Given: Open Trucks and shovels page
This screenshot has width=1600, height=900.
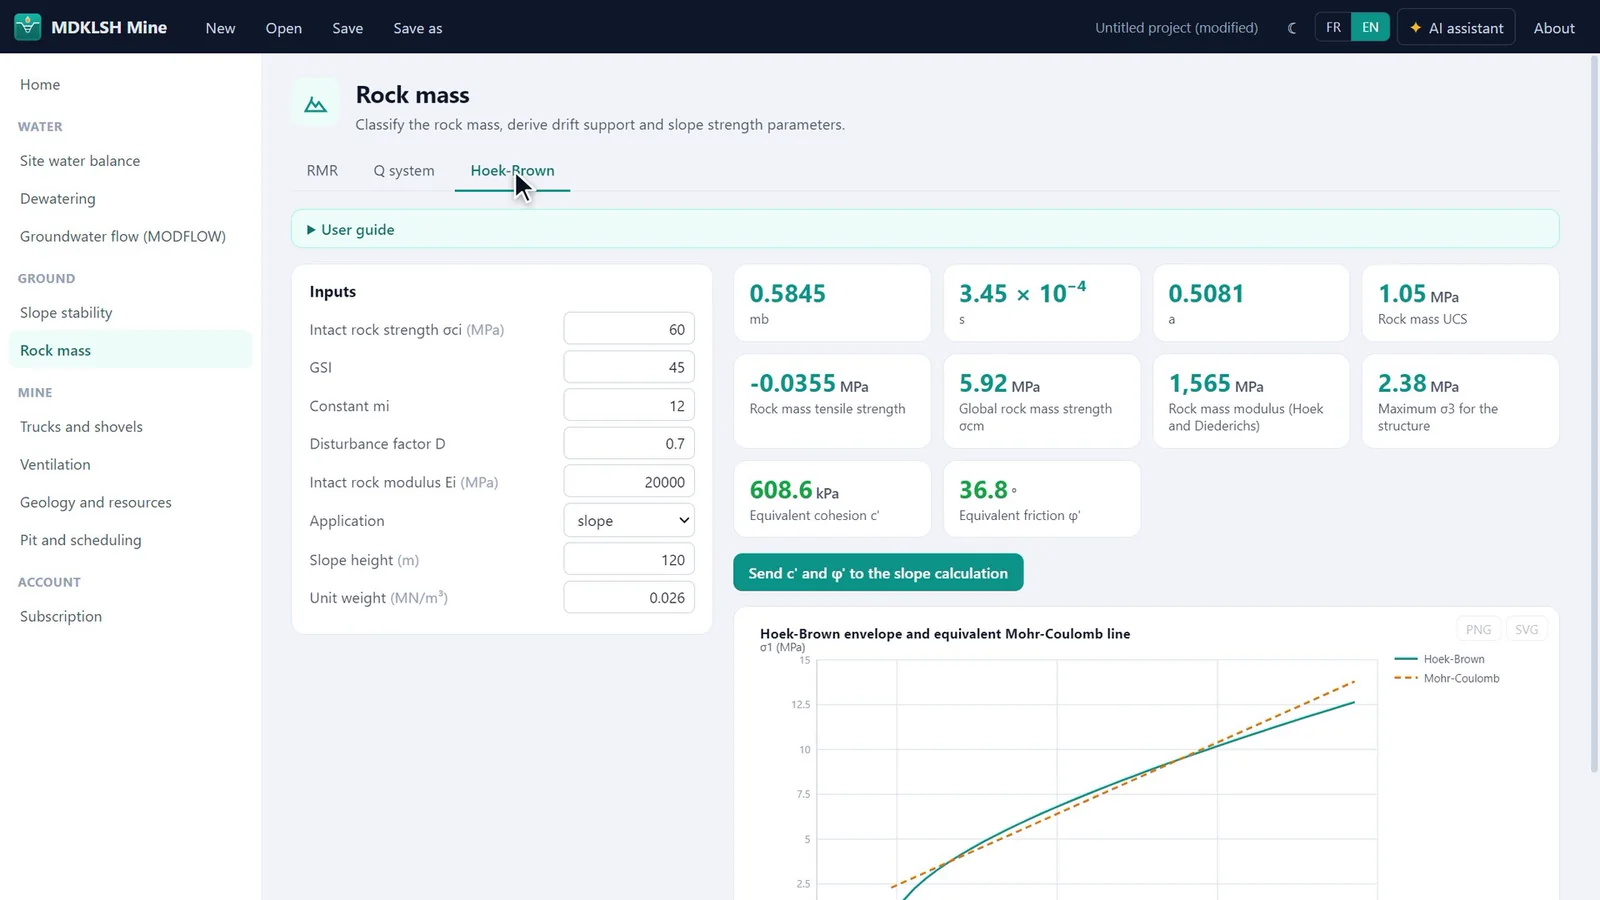Looking at the screenshot, I should click(x=130, y=427).
